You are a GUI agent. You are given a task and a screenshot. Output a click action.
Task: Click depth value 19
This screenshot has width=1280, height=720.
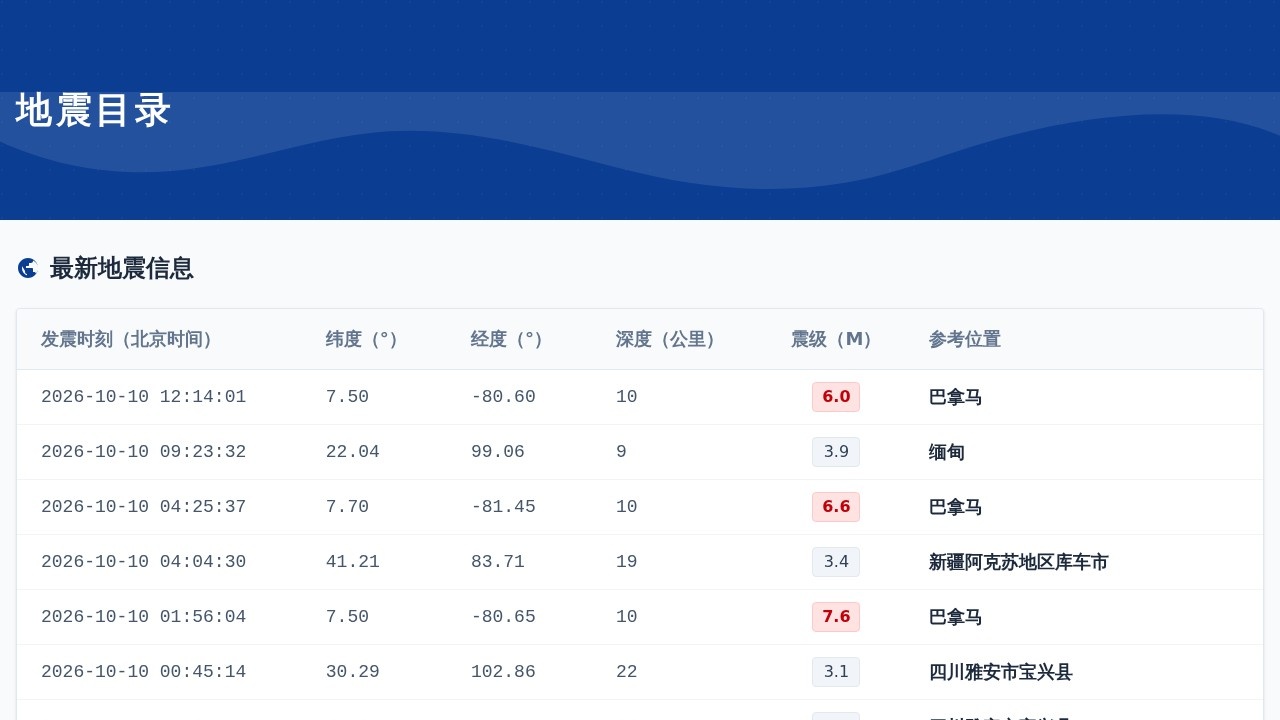click(x=627, y=562)
